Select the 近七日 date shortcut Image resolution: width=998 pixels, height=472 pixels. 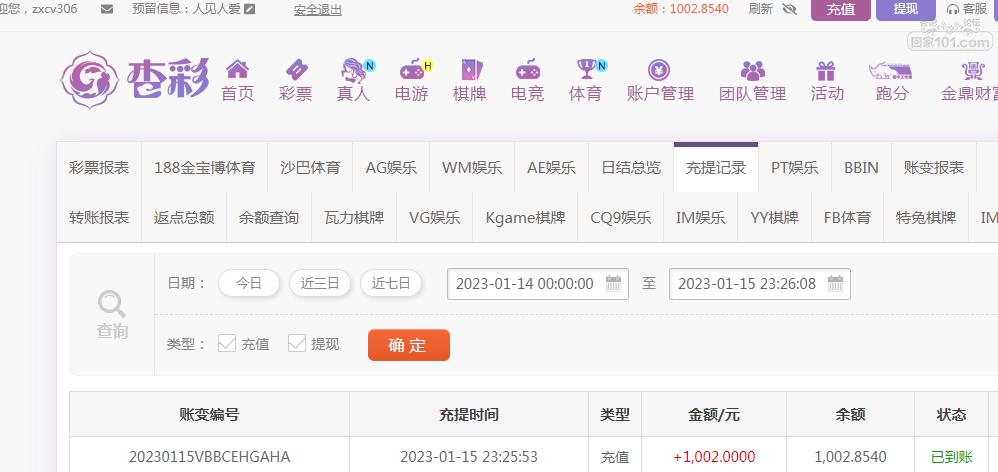[x=391, y=283]
